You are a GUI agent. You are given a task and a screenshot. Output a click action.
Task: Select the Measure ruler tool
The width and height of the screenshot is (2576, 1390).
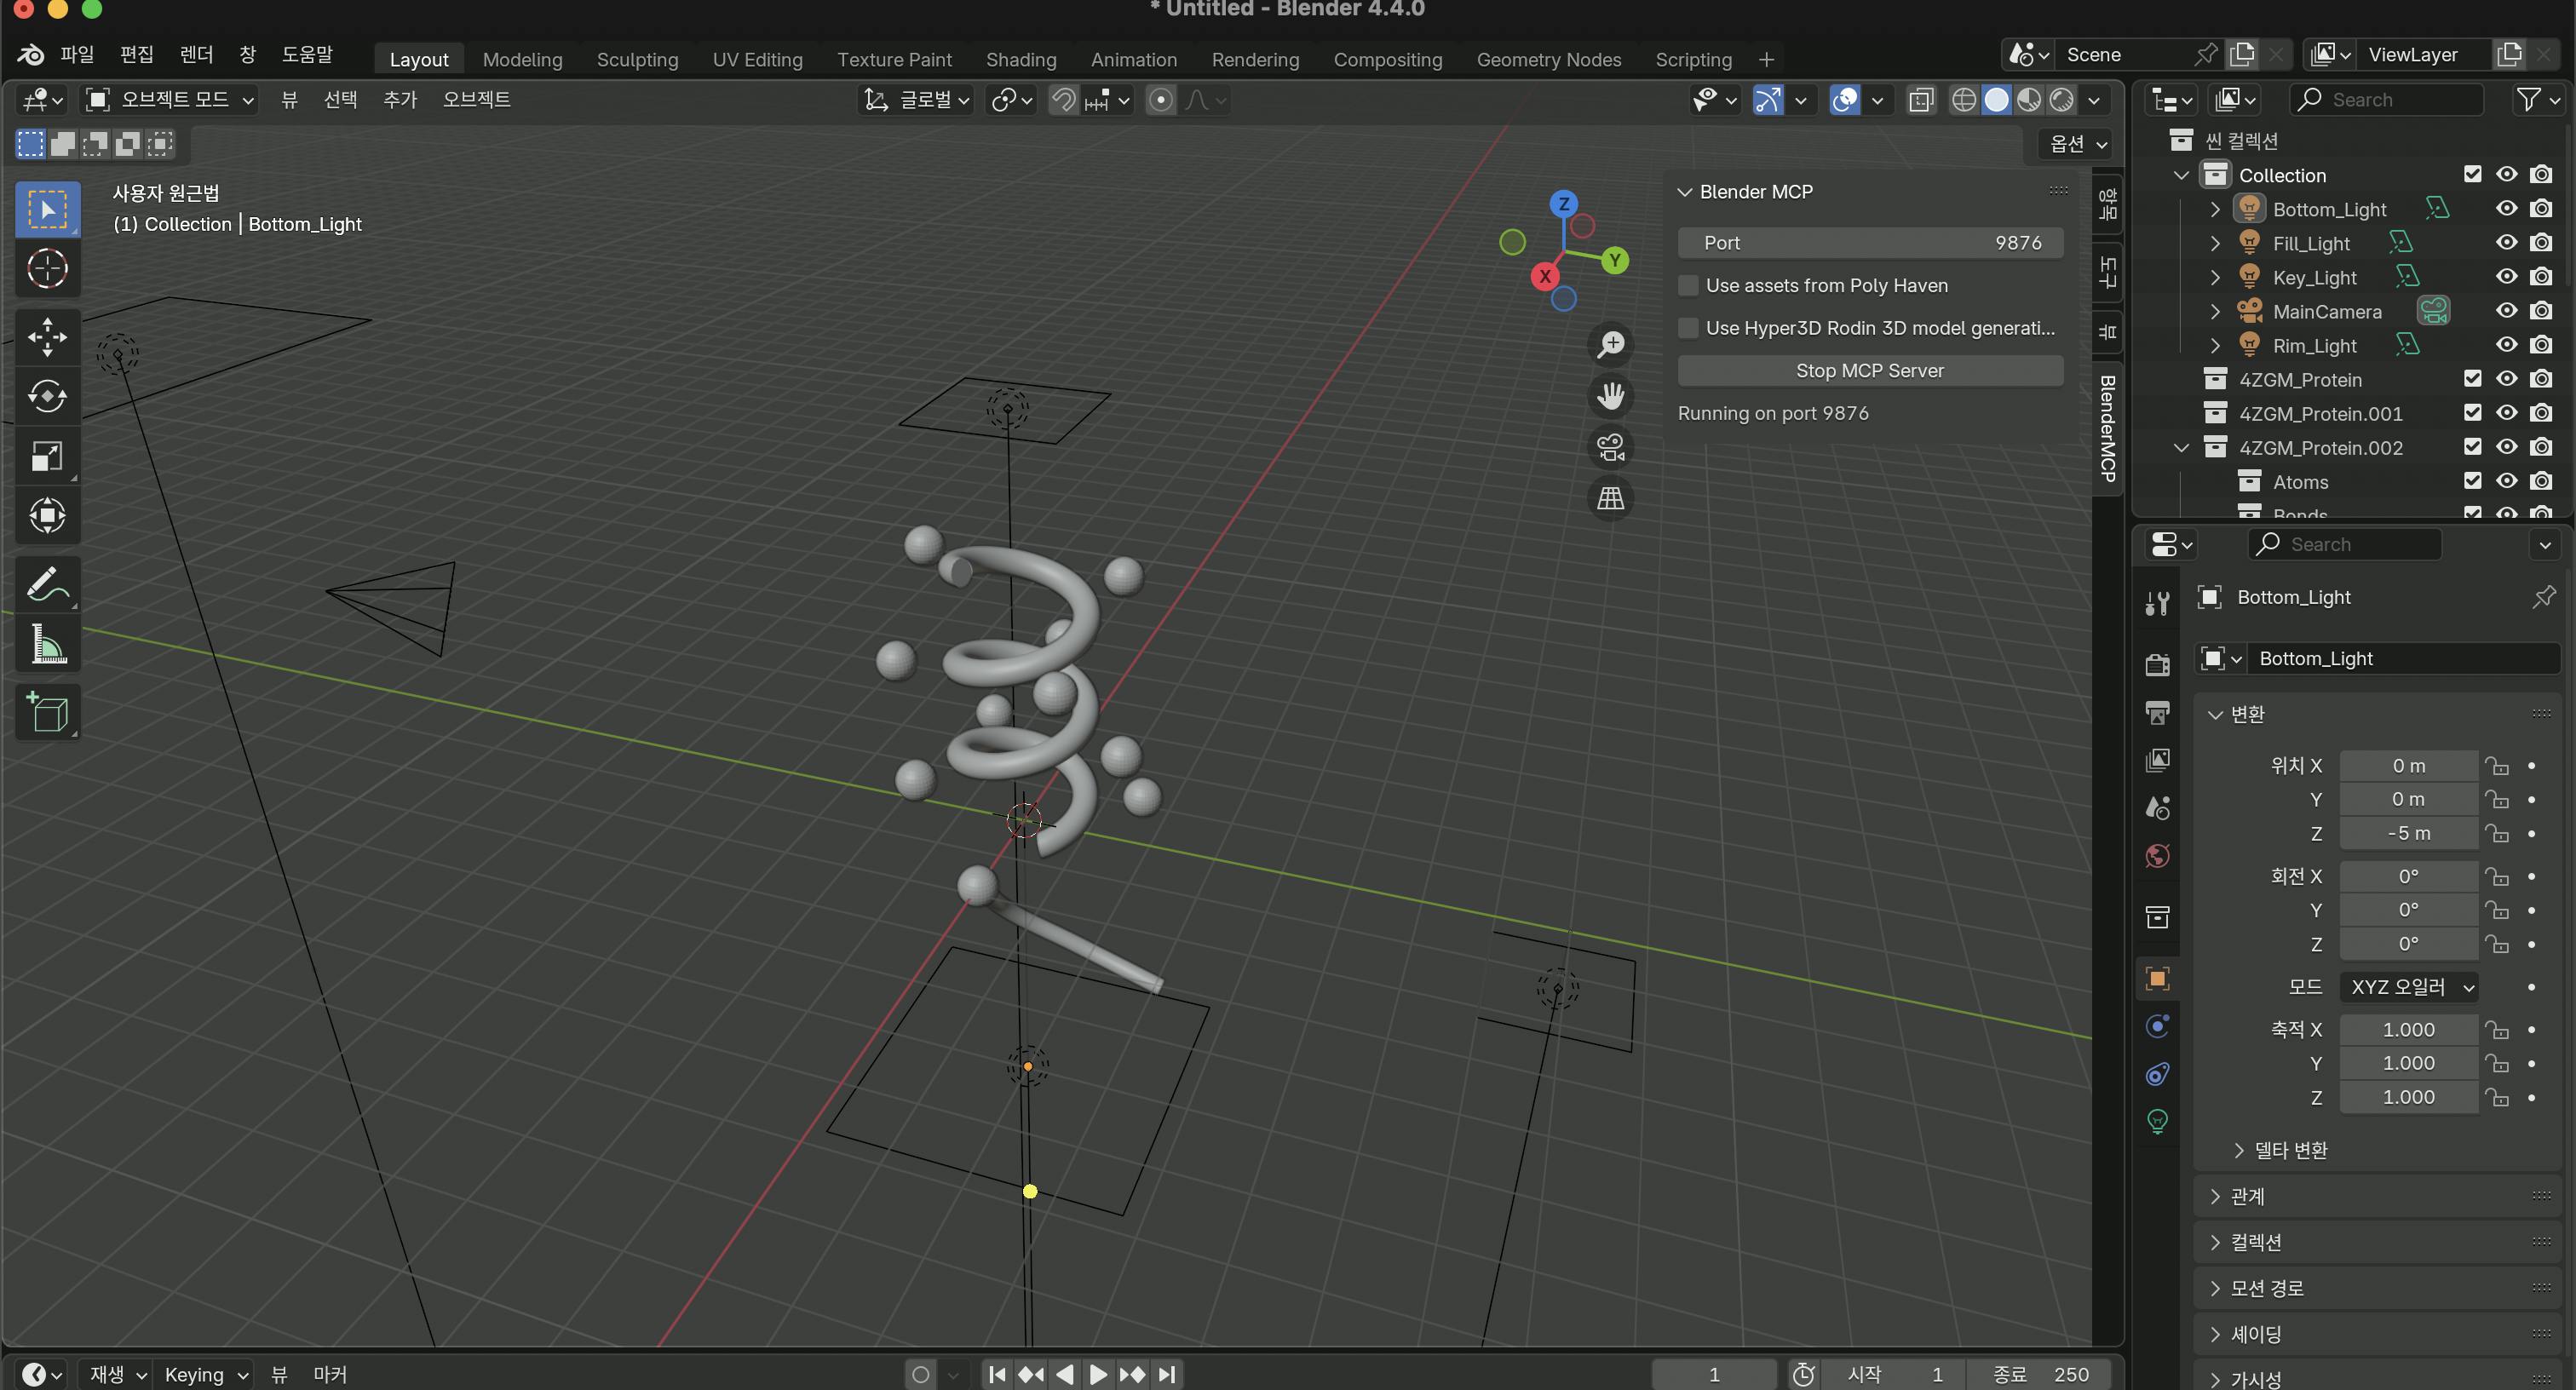(x=47, y=645)
